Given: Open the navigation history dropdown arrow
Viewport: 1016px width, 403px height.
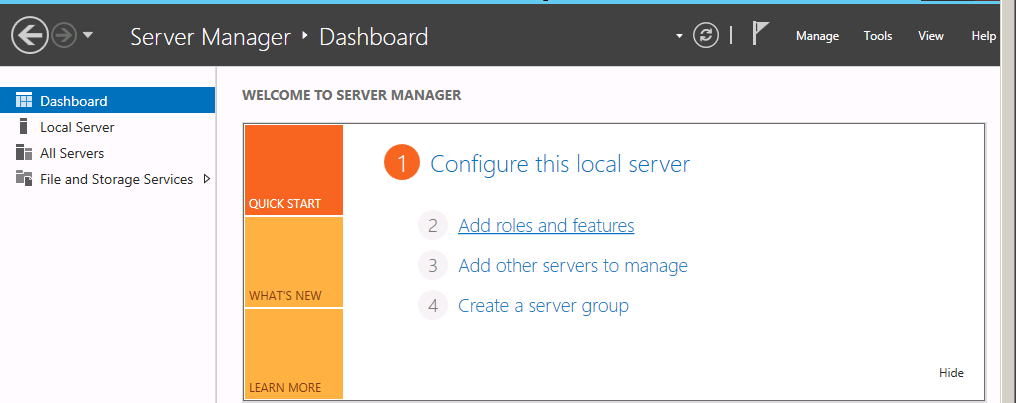Looking at the screenshot, I should 89,36.
